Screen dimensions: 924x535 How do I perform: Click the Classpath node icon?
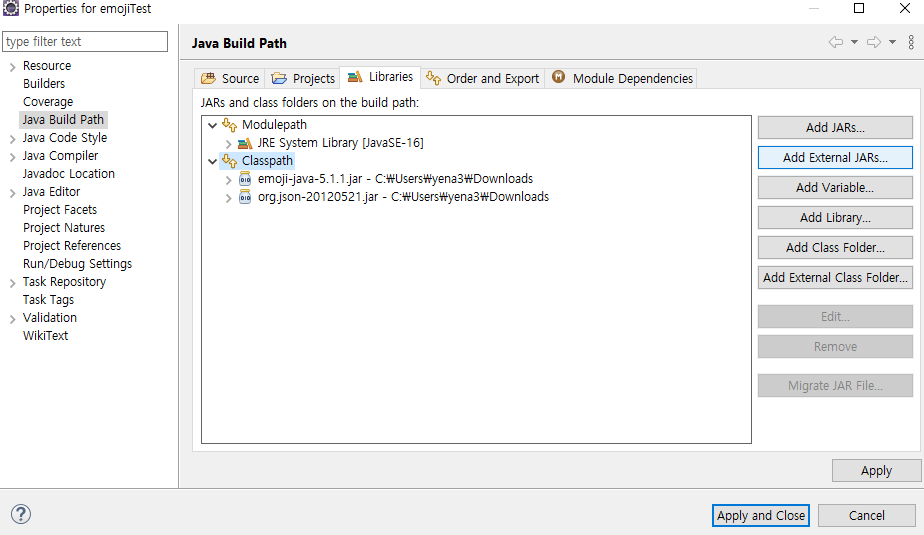coord(229,161)
